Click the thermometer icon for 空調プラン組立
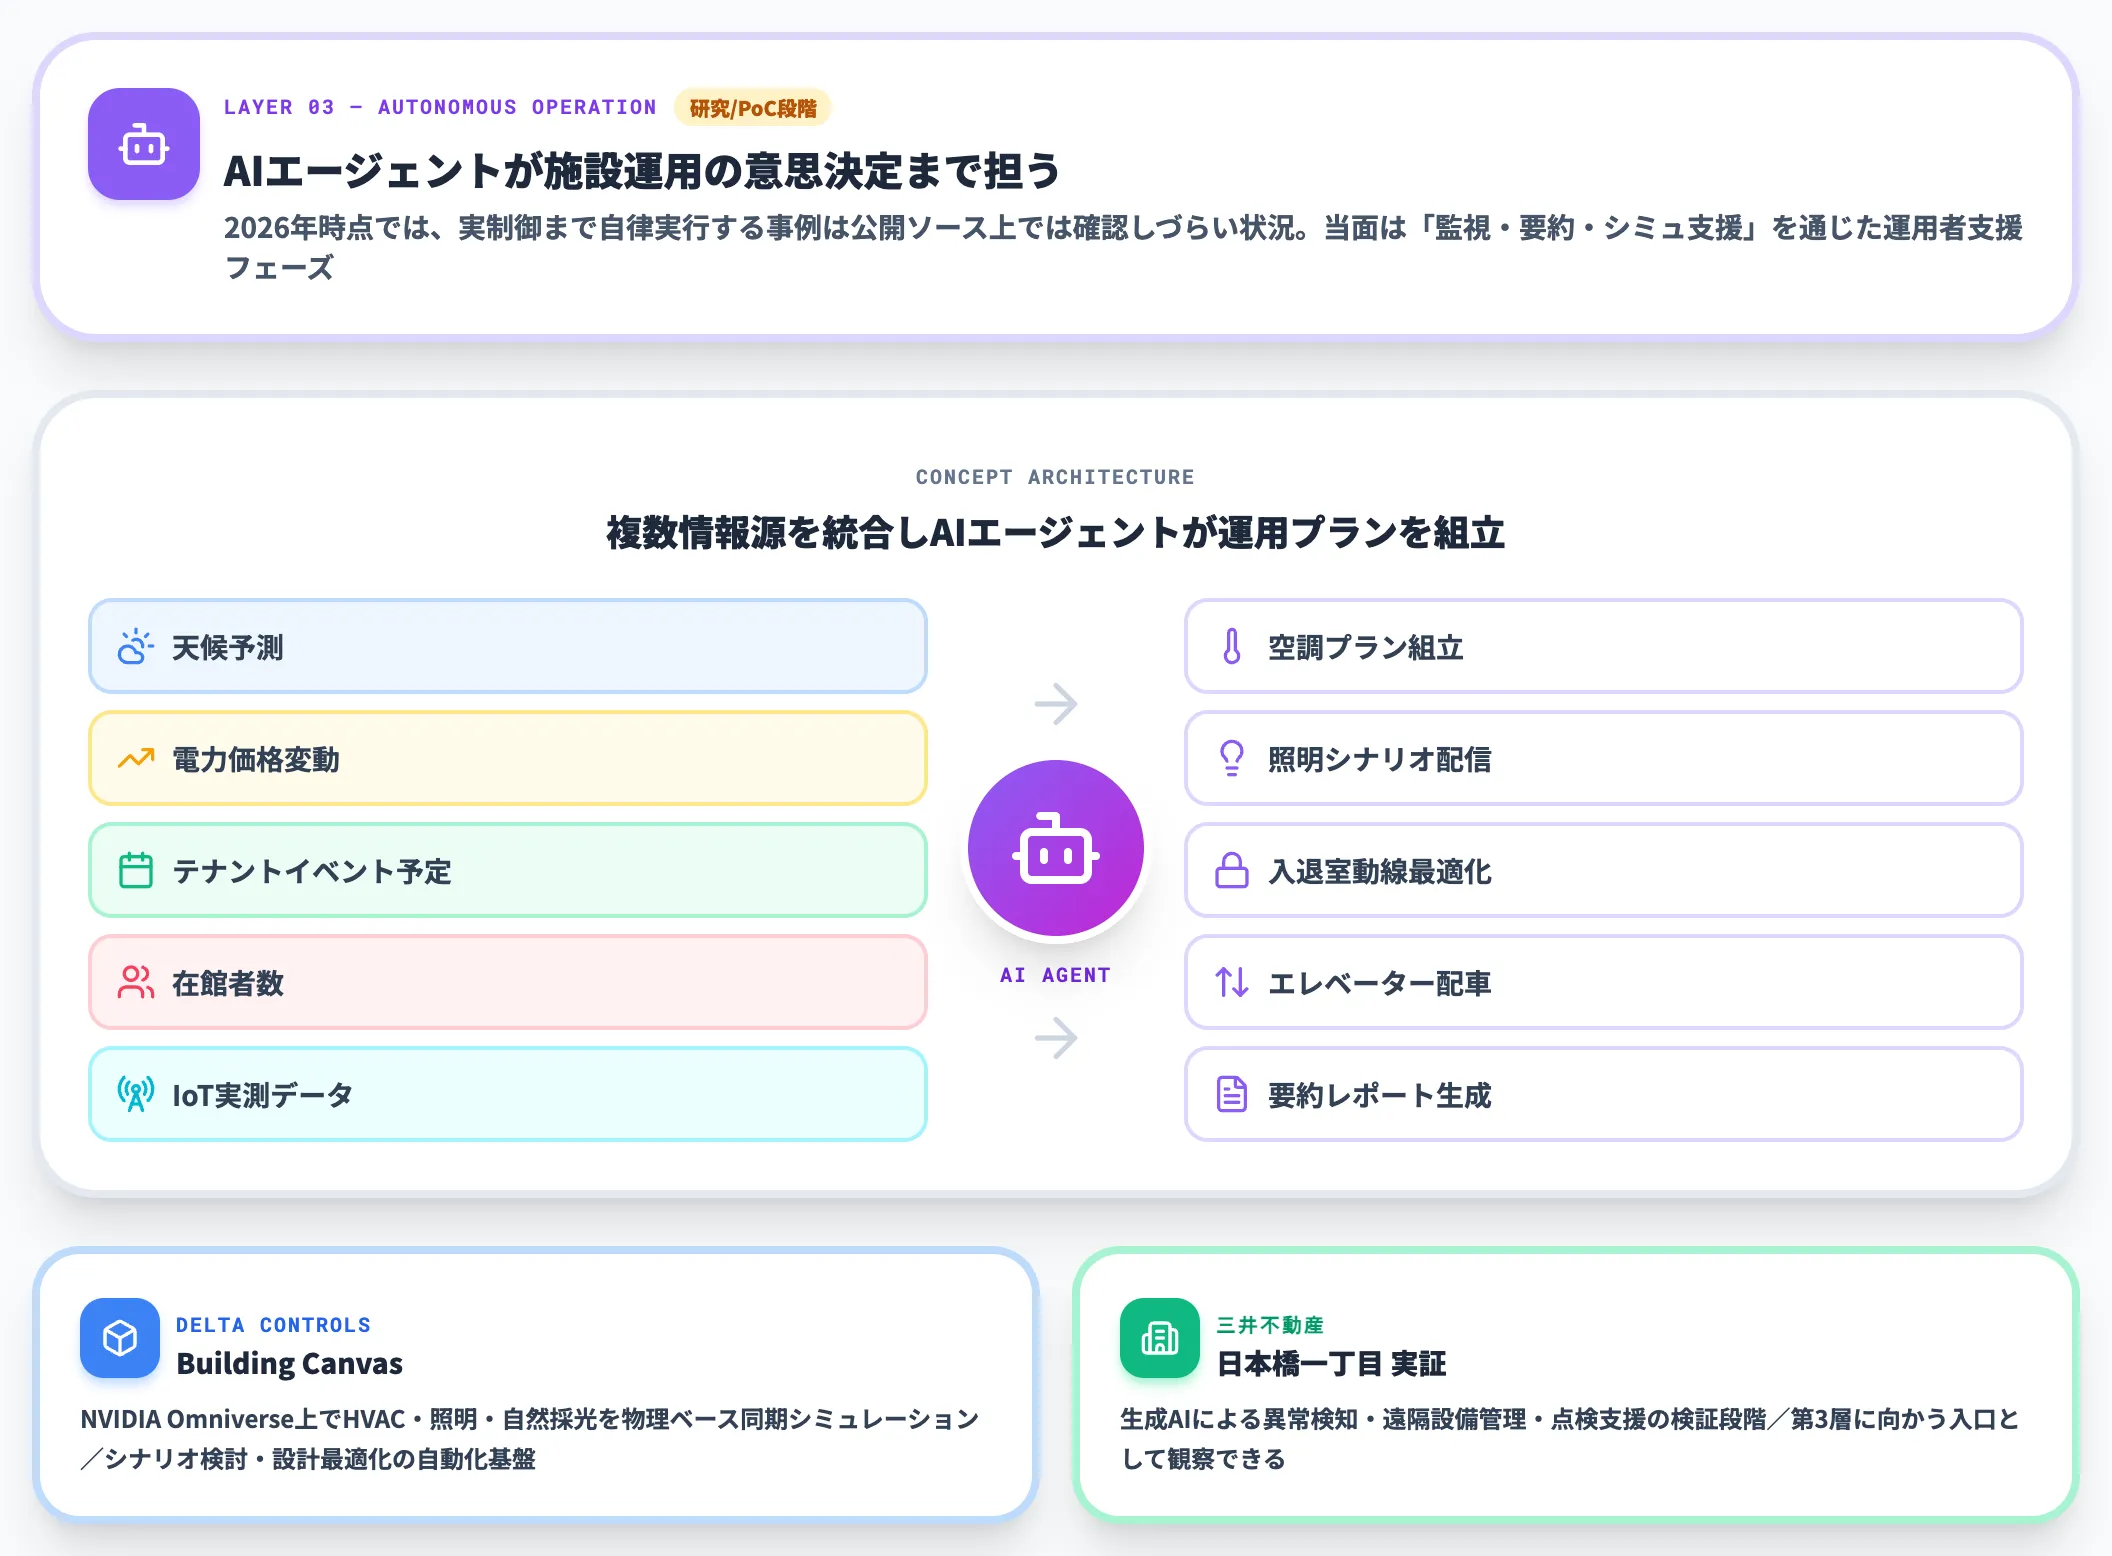This screenshot has width=2112, height=1556. pos(1232,647)
